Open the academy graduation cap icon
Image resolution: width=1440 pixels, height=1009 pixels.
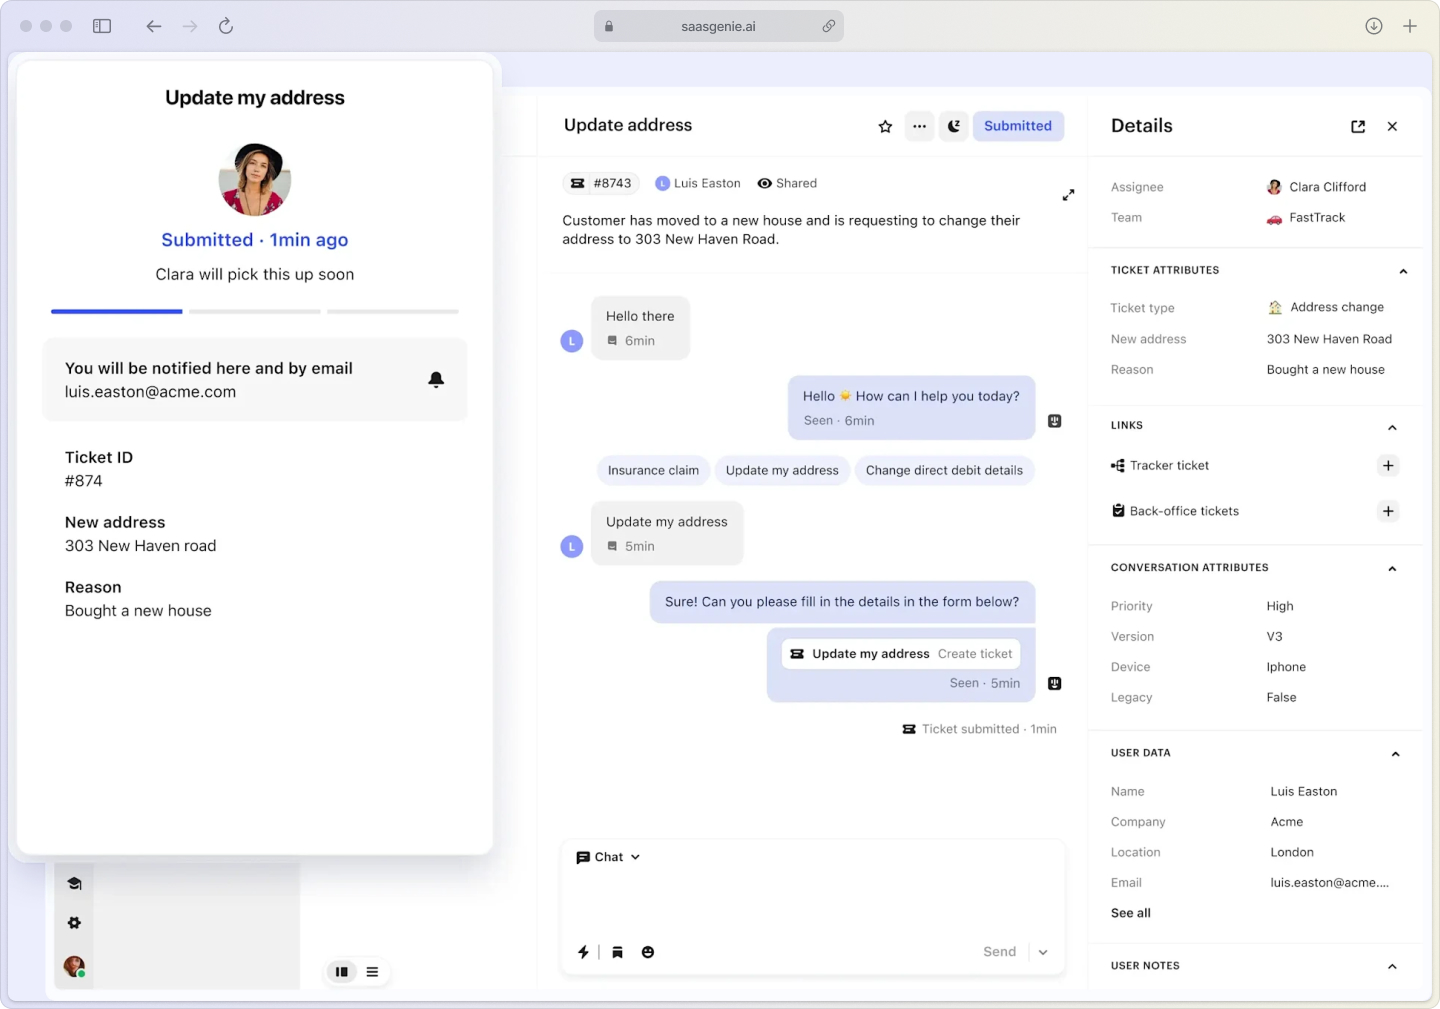(x=74, y=883)
